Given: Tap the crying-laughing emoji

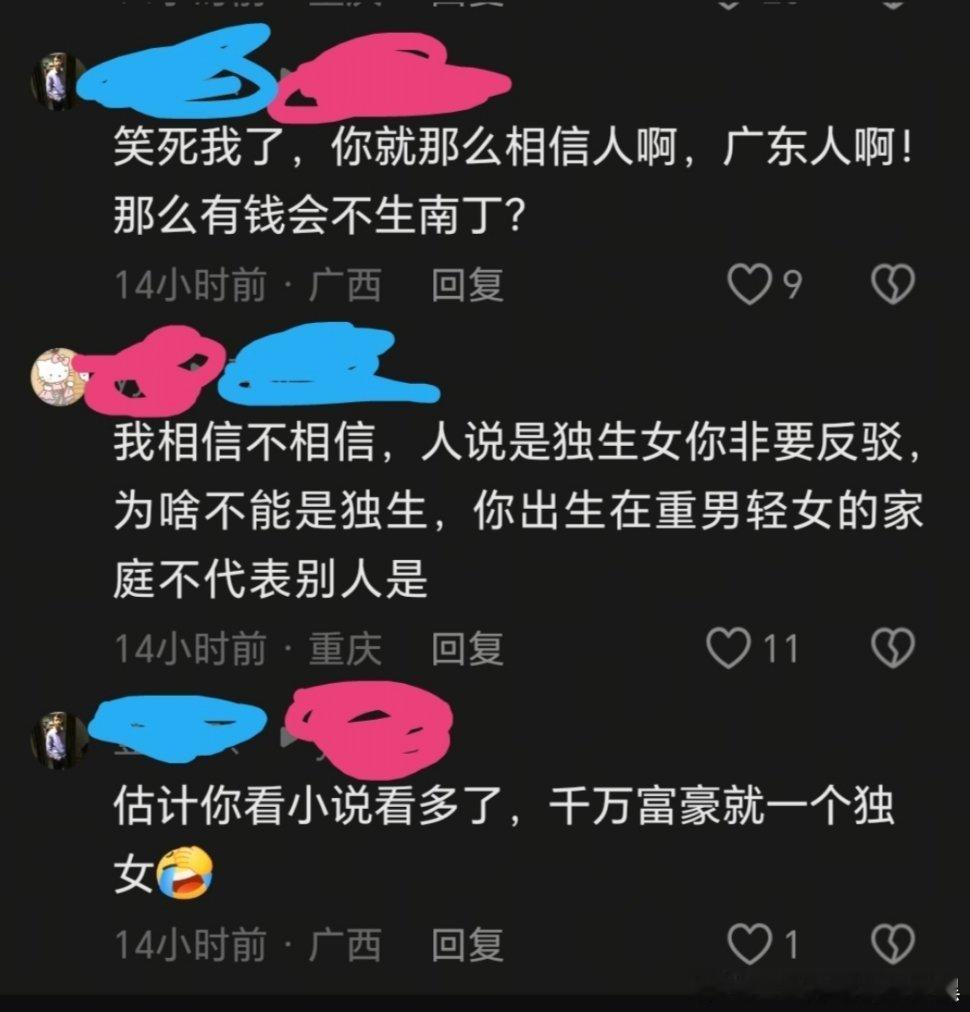Looking at the screenshot, I should pos(185,873).
